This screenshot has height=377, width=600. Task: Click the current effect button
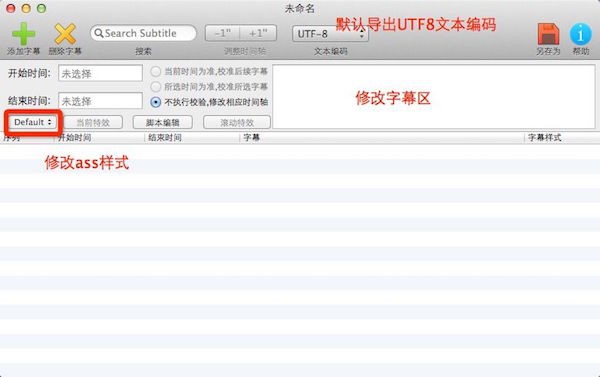click(x=93, y=122)
